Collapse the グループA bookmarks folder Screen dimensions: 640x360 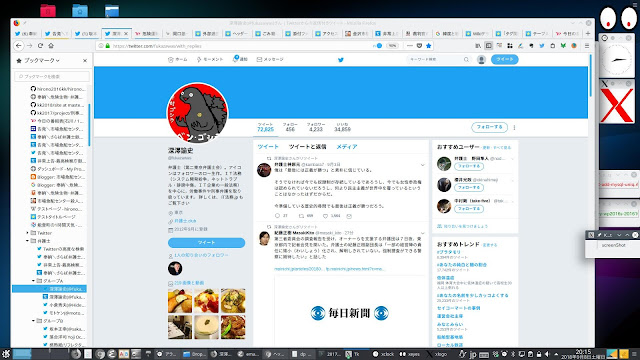(x=33, y=281)
